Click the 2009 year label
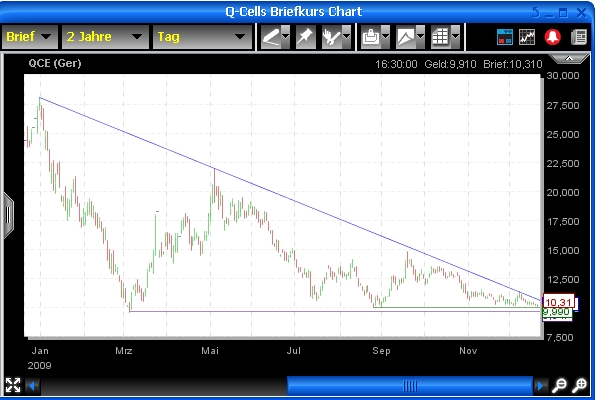Screen dimensions: 596x400 click(x=40, y=365)
